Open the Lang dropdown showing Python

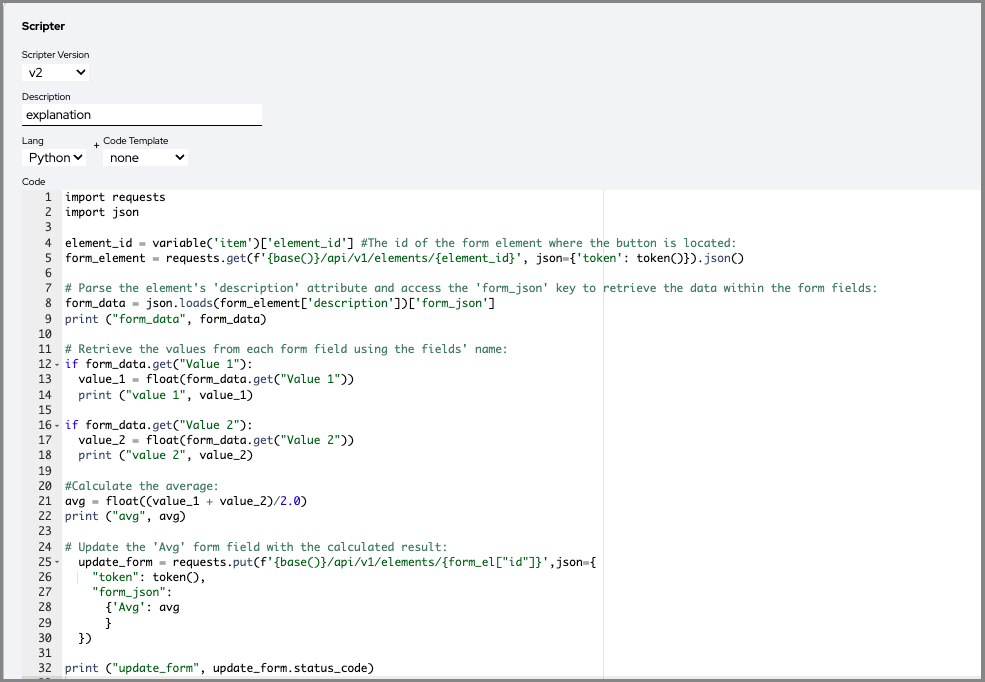55,157
